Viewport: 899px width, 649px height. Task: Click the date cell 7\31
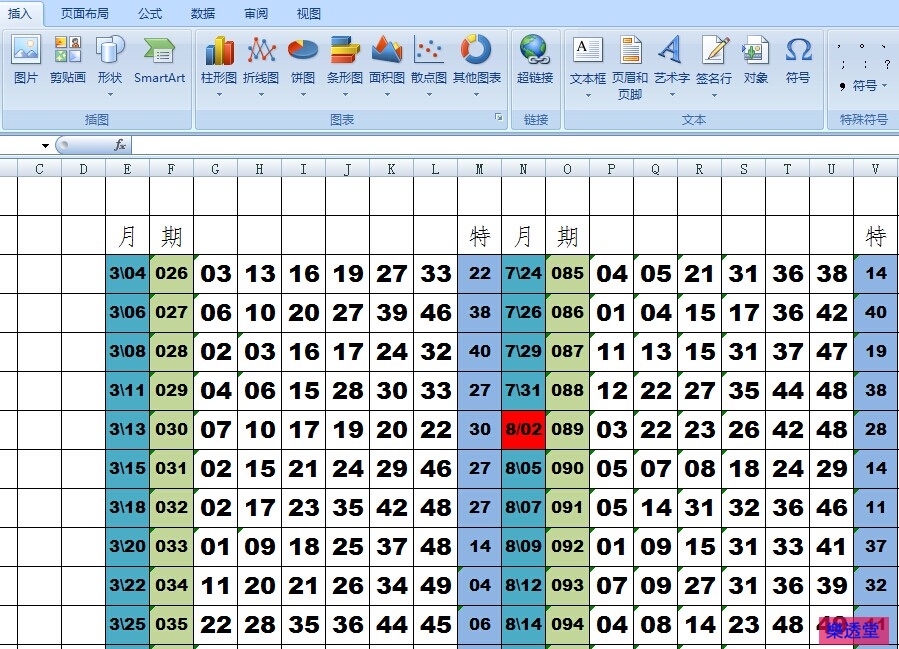523,390
